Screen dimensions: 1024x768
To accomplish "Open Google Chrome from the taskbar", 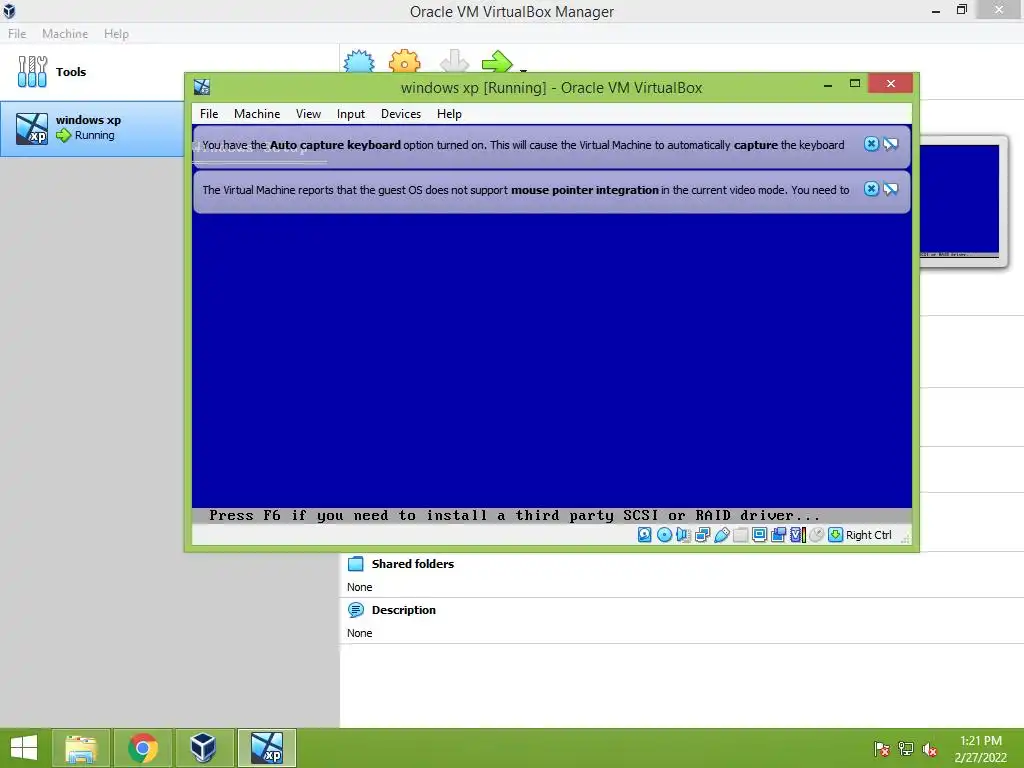I will 142,748.
